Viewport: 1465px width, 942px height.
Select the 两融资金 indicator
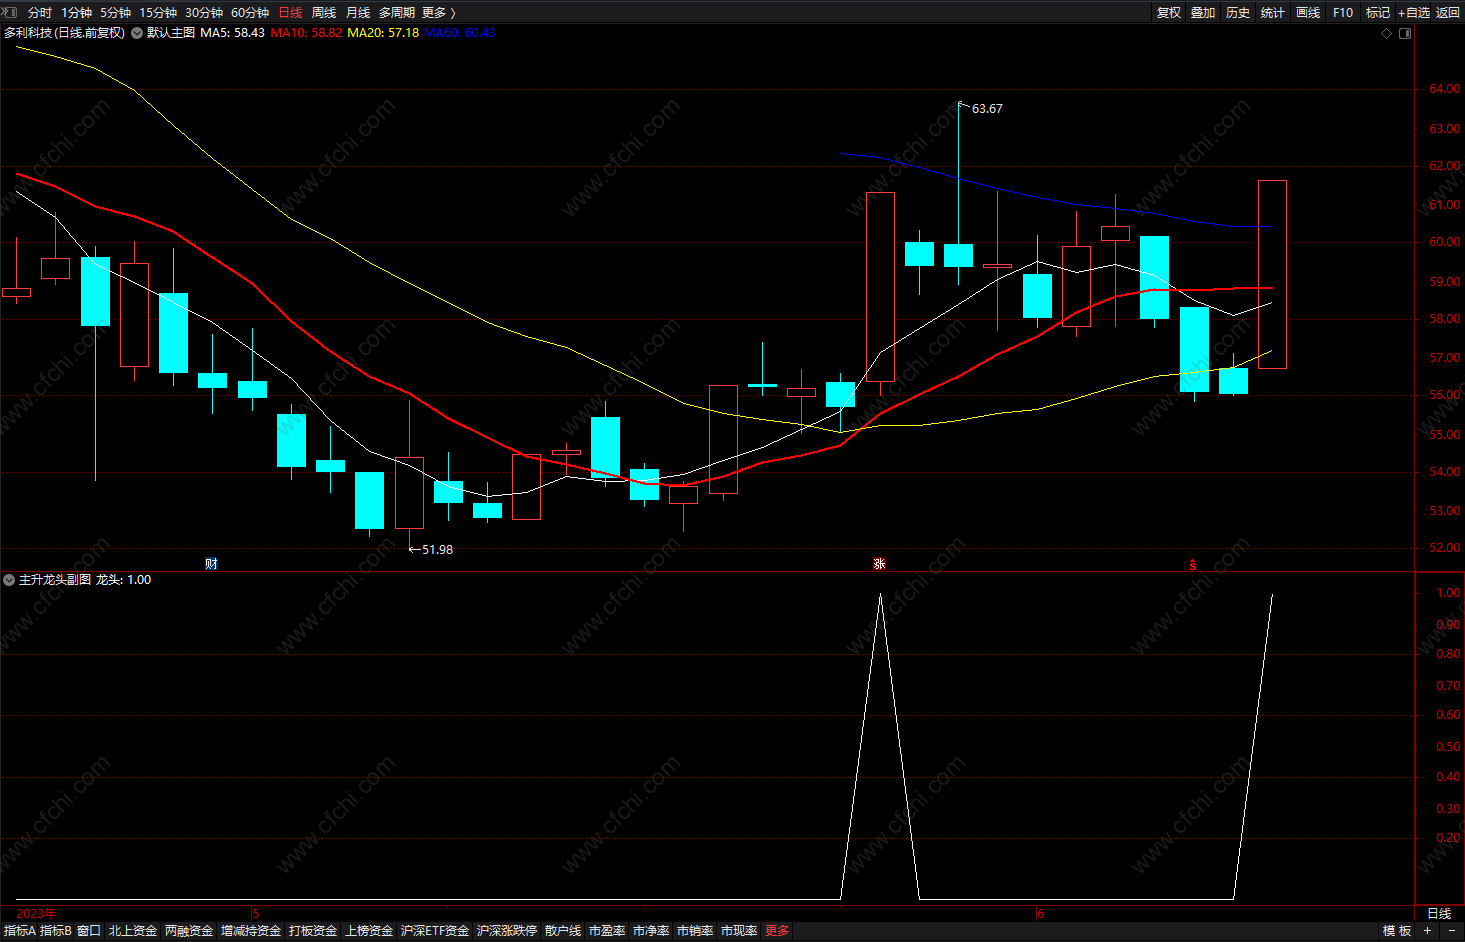189,931
